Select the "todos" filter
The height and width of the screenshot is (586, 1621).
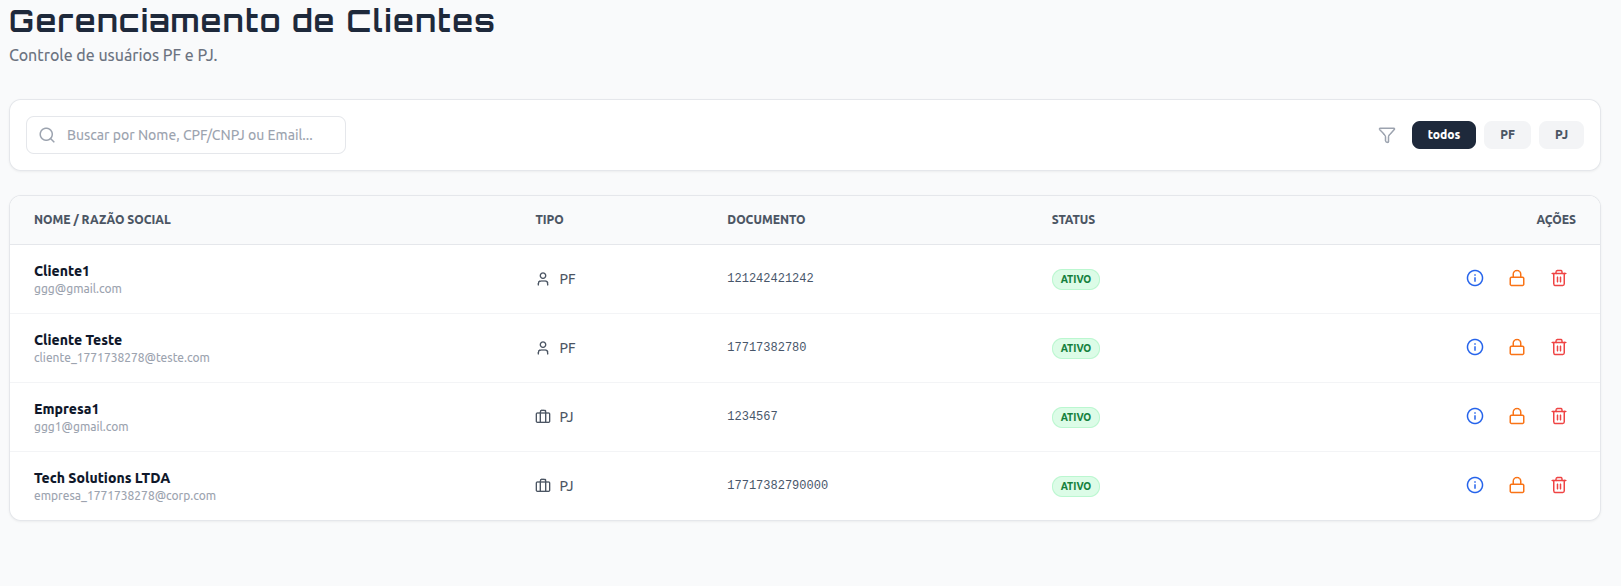pos(1443,135)
